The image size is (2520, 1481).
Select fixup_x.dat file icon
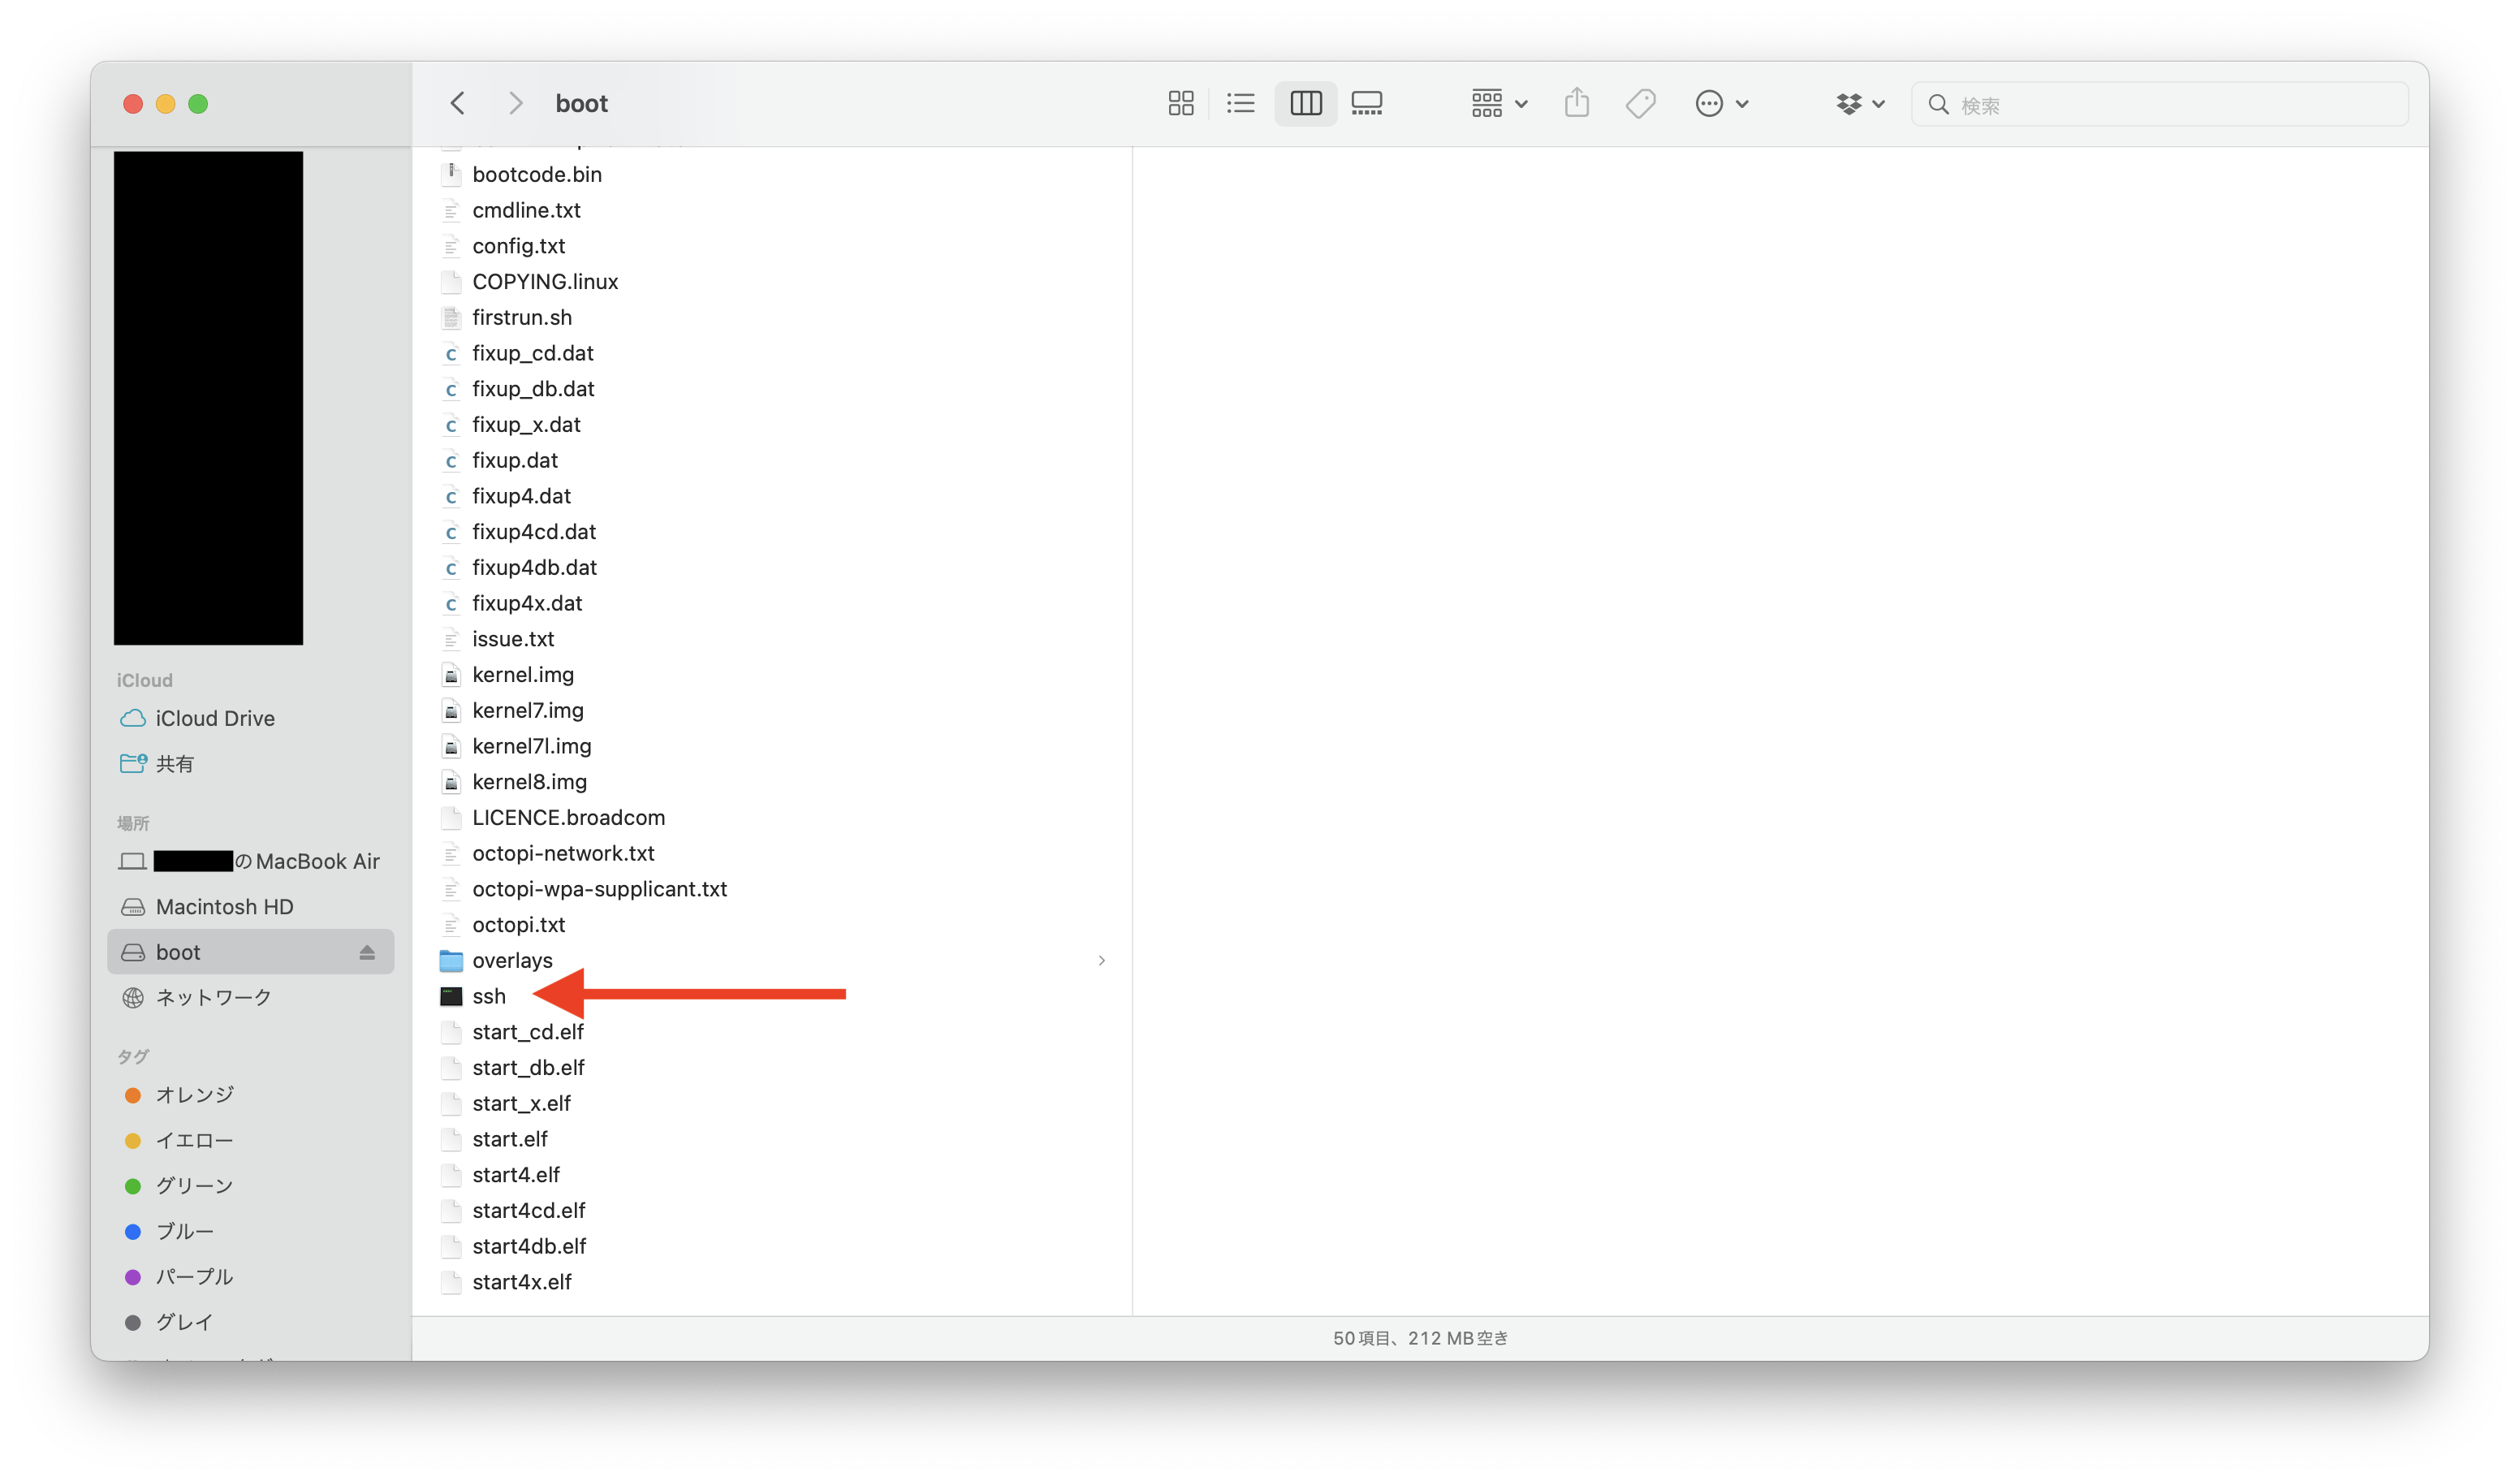click(451, 424)
